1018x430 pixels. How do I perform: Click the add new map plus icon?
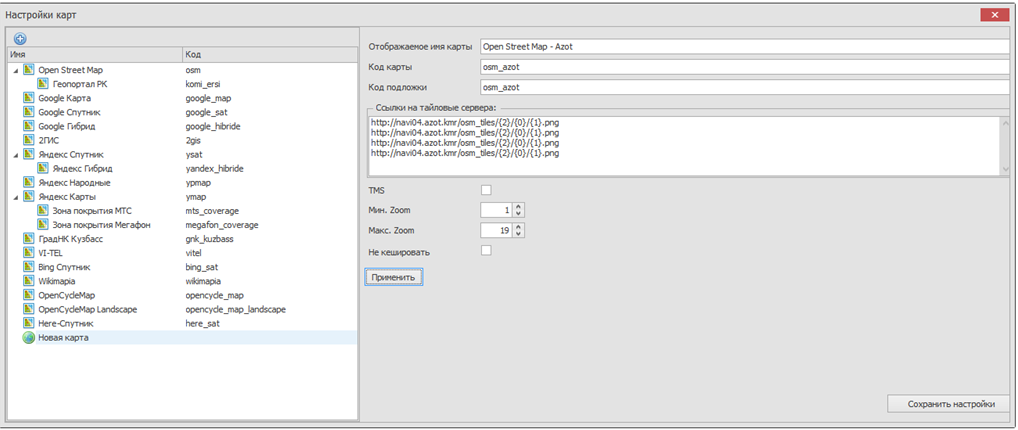coord(20,38)
